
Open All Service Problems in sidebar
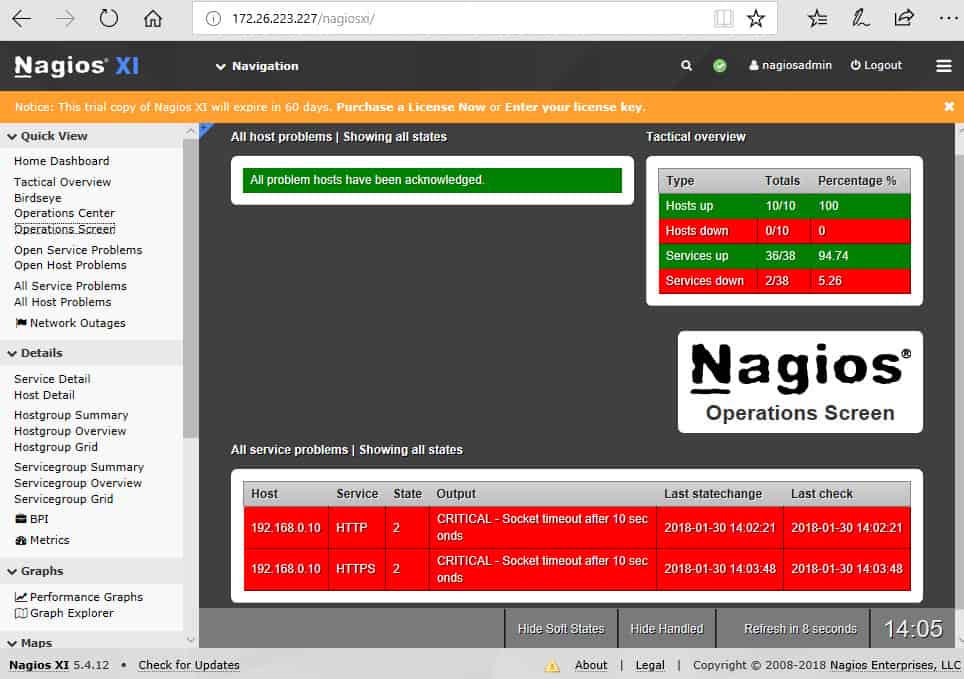tap(70, 286)
